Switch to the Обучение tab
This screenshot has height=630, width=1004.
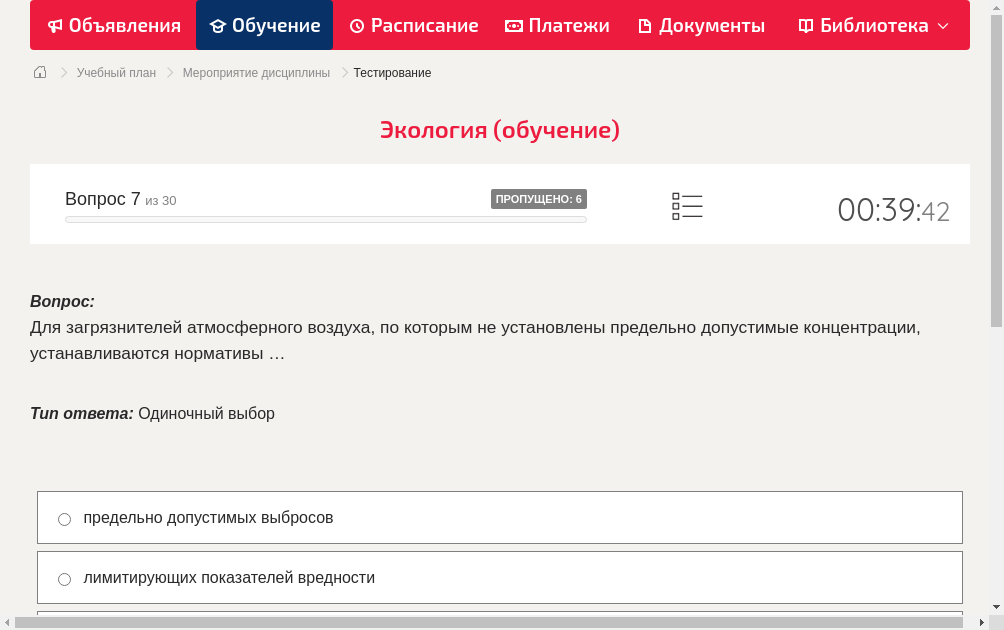click(264, 25)
